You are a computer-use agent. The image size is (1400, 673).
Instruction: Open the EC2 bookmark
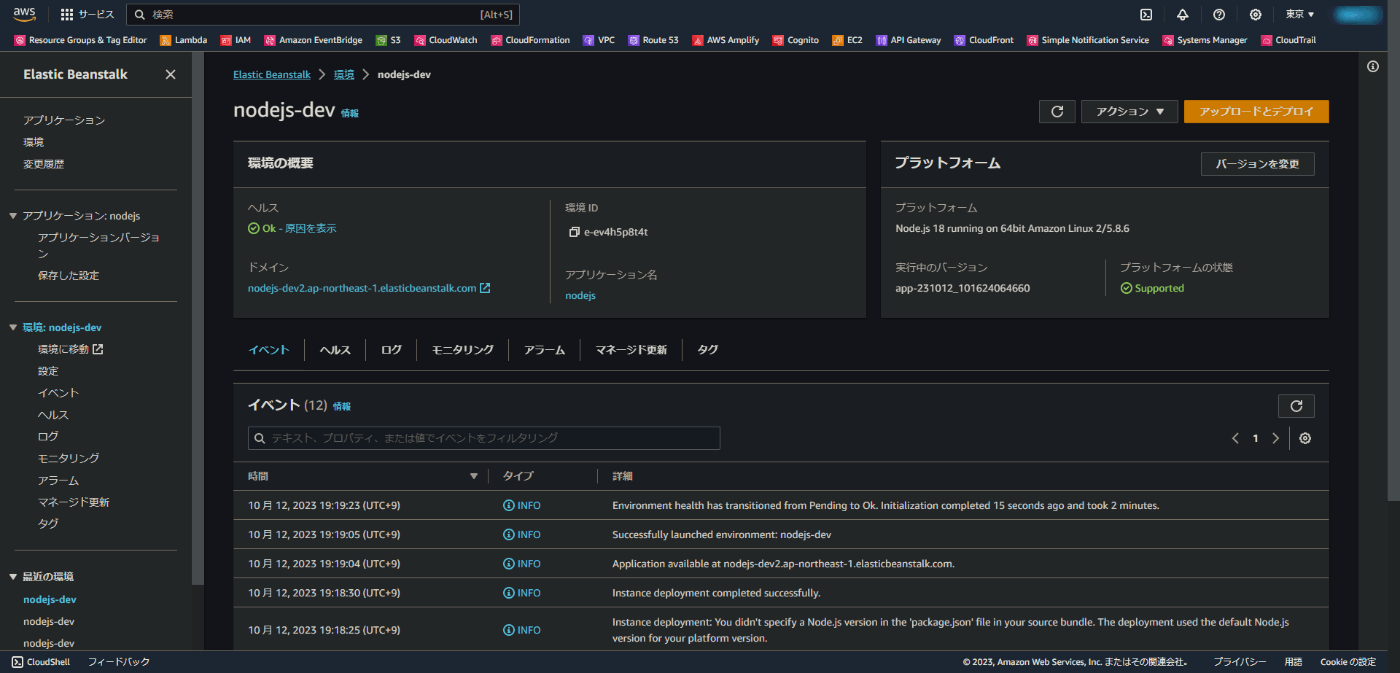(846, 40)
